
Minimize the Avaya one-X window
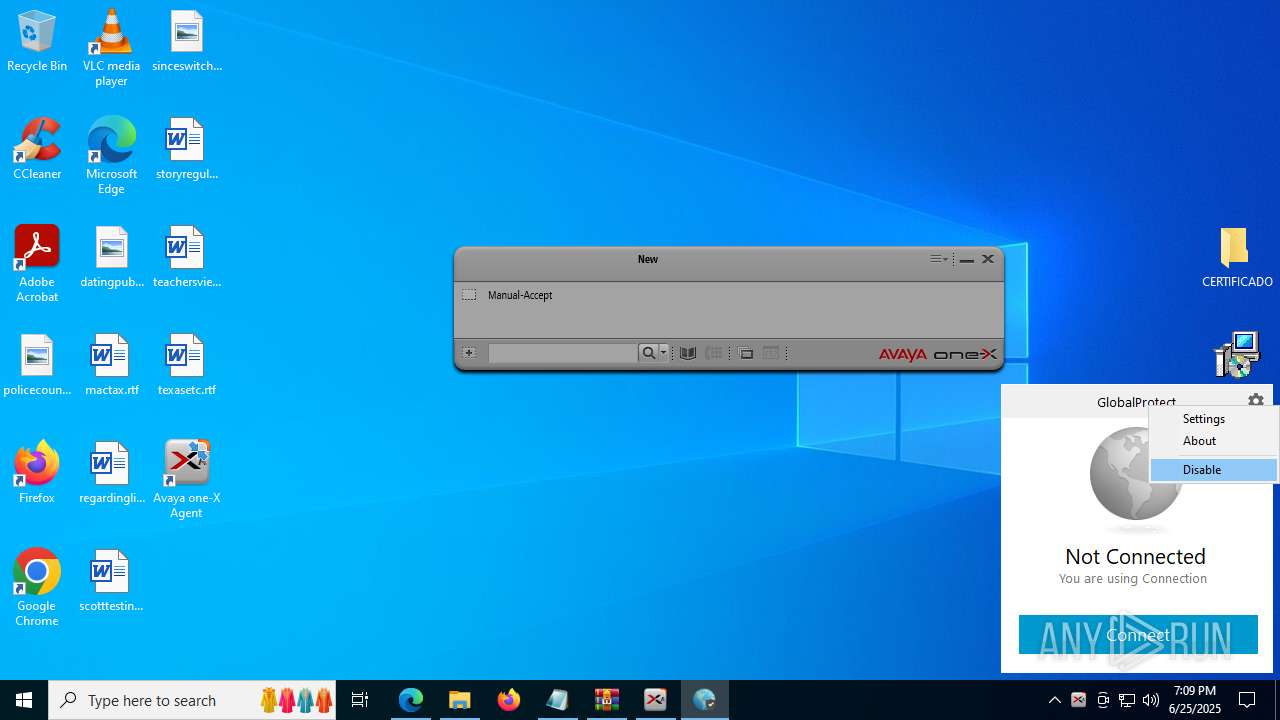pyautogui.click(x=966, y=260)
